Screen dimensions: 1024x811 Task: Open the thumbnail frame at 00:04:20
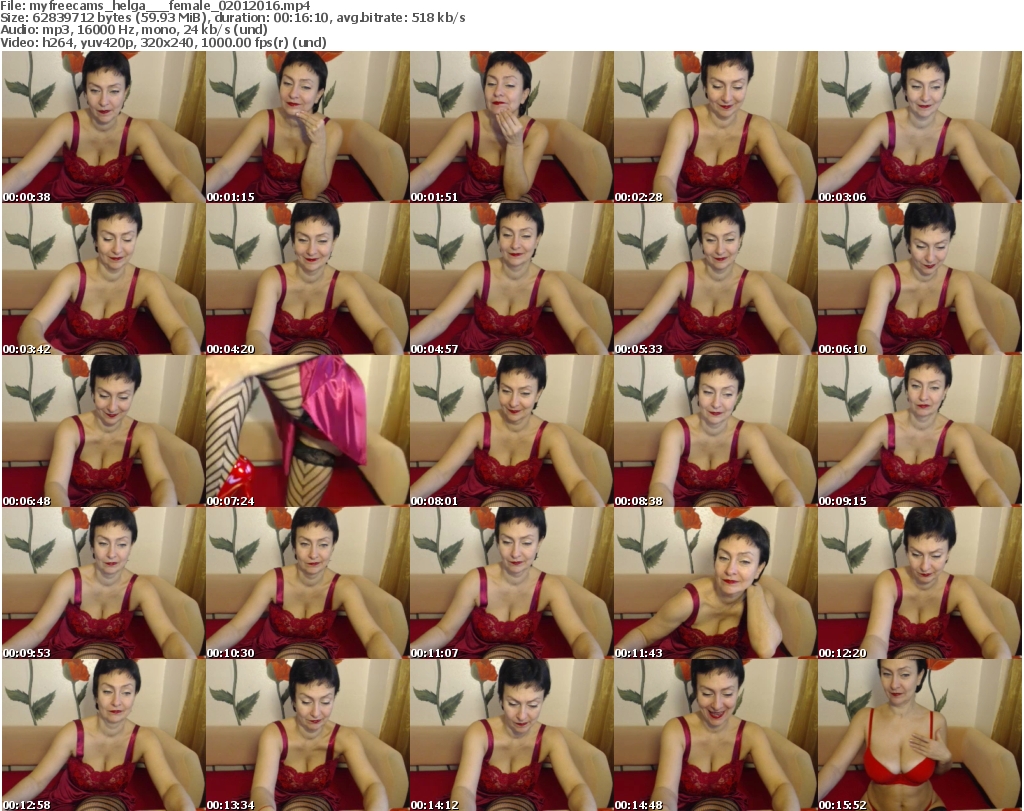tap(308, 279)
